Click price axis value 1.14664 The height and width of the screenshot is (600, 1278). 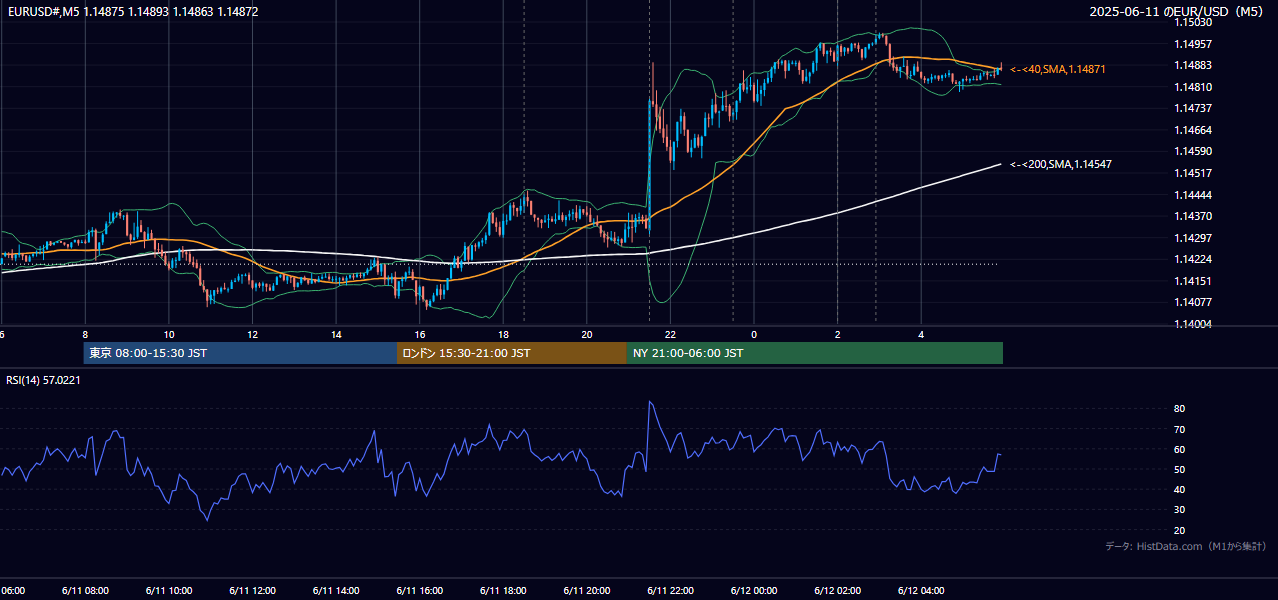(1193, 130)
